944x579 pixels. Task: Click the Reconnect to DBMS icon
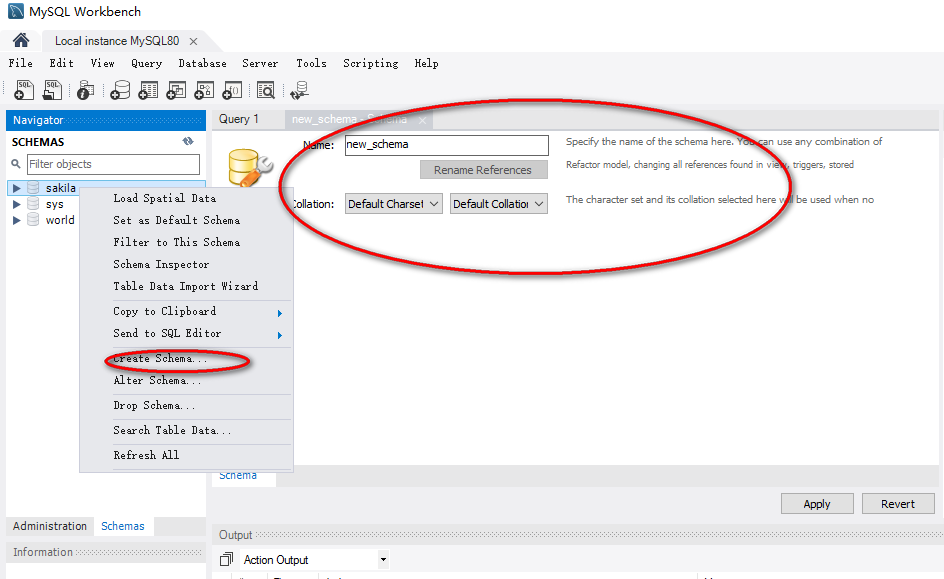pos(299,90)
